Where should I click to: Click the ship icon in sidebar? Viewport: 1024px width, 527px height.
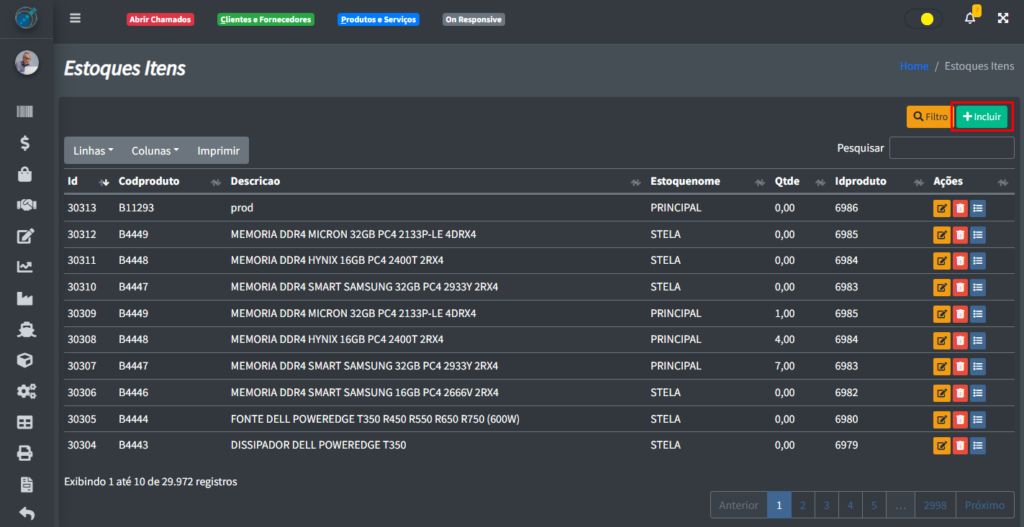26,329
